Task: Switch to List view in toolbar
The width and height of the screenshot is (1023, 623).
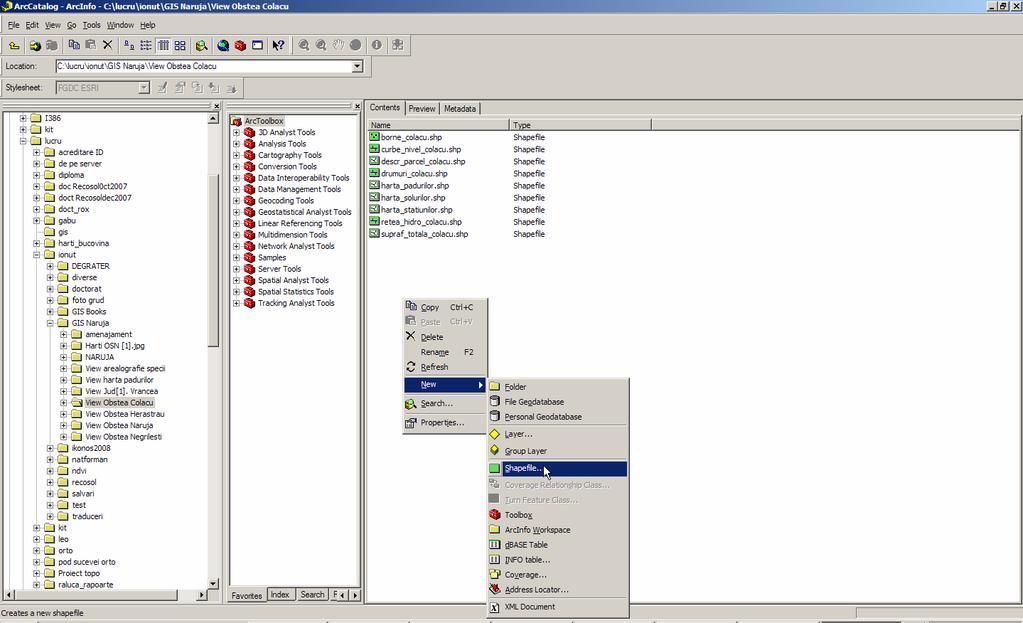Action: 146,45
